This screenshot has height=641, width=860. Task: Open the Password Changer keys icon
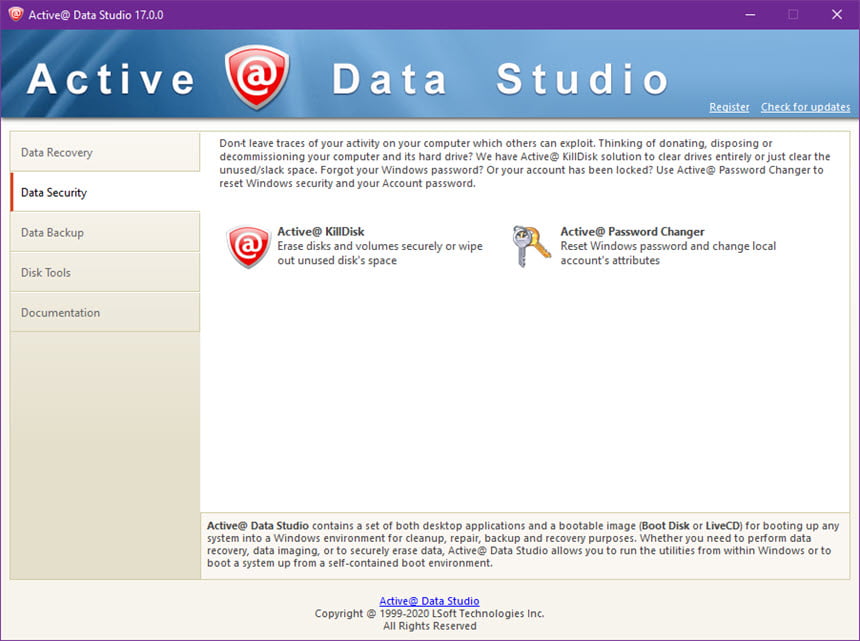click(x=531, y=246)
